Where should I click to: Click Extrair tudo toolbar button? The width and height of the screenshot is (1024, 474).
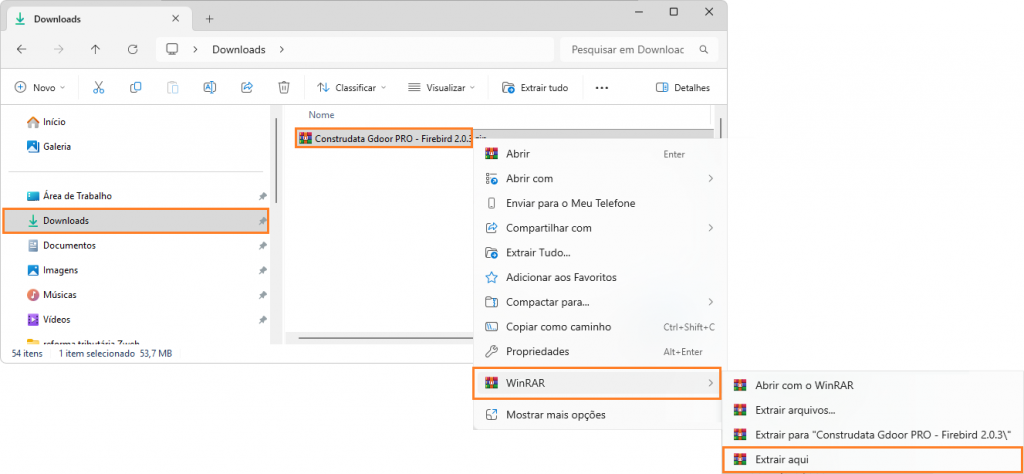pyautogui.click(x=535, y=87)
